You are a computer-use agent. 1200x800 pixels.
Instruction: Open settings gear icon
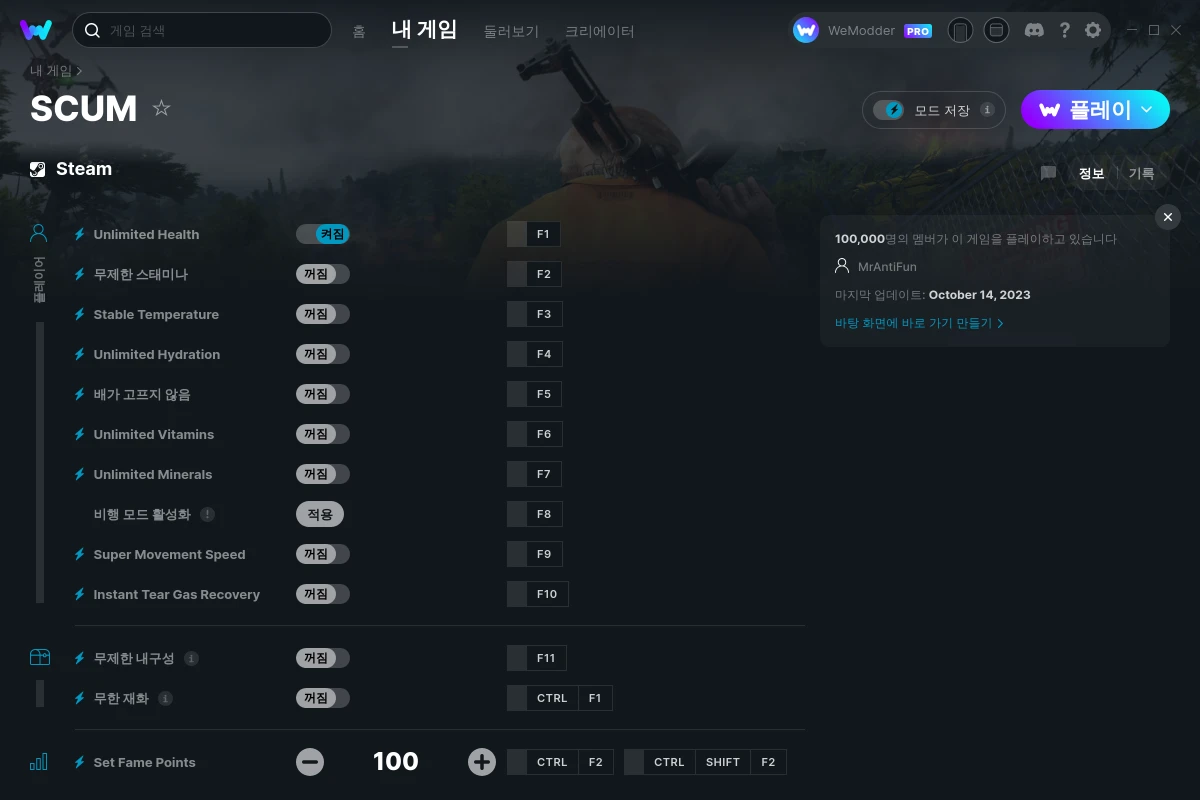tap(1093, 30)
